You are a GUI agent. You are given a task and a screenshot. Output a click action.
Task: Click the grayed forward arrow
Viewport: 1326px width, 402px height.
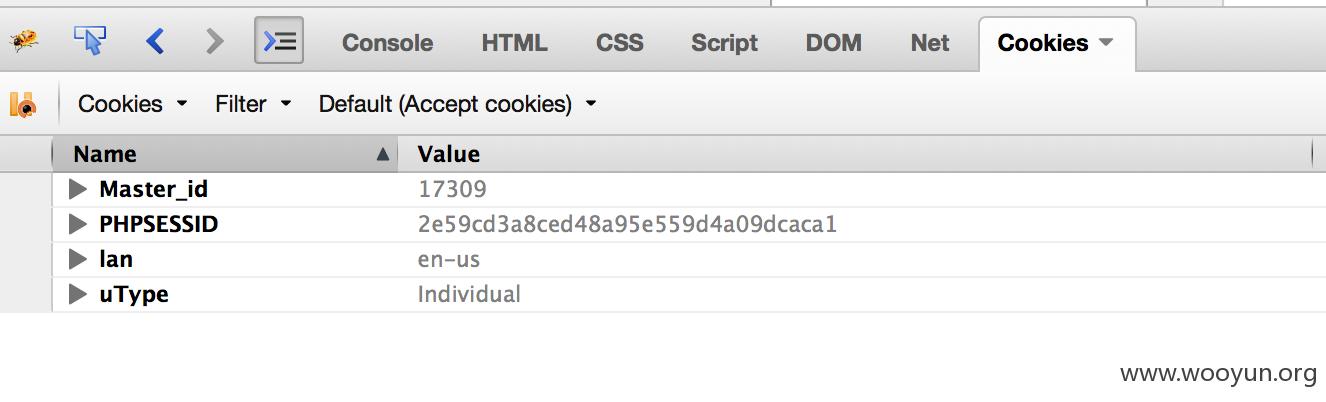214,41
